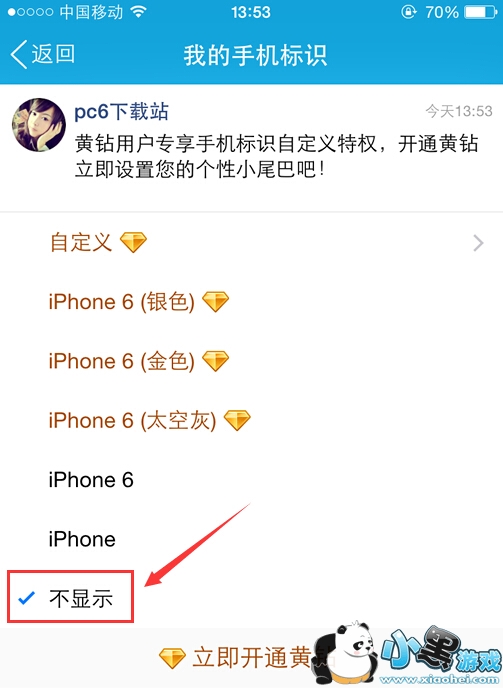Tap the Wi-Fi status icon
This screenshot has width=503, height=688.
tap(139, 12)
